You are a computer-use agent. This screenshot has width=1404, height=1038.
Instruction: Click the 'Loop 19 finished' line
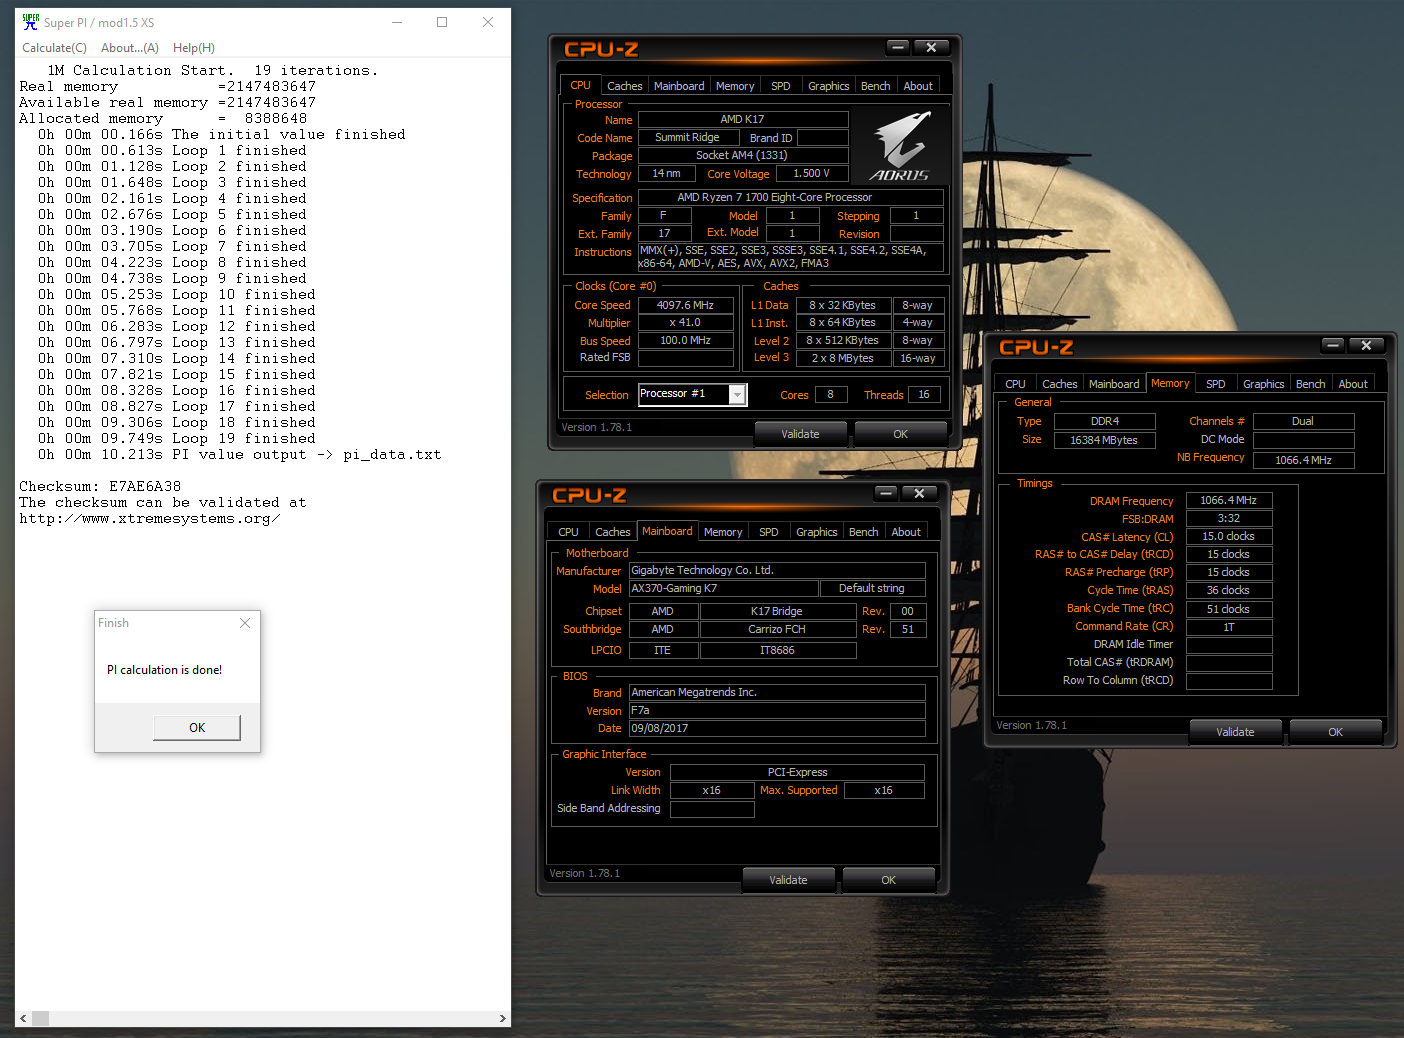177,439
